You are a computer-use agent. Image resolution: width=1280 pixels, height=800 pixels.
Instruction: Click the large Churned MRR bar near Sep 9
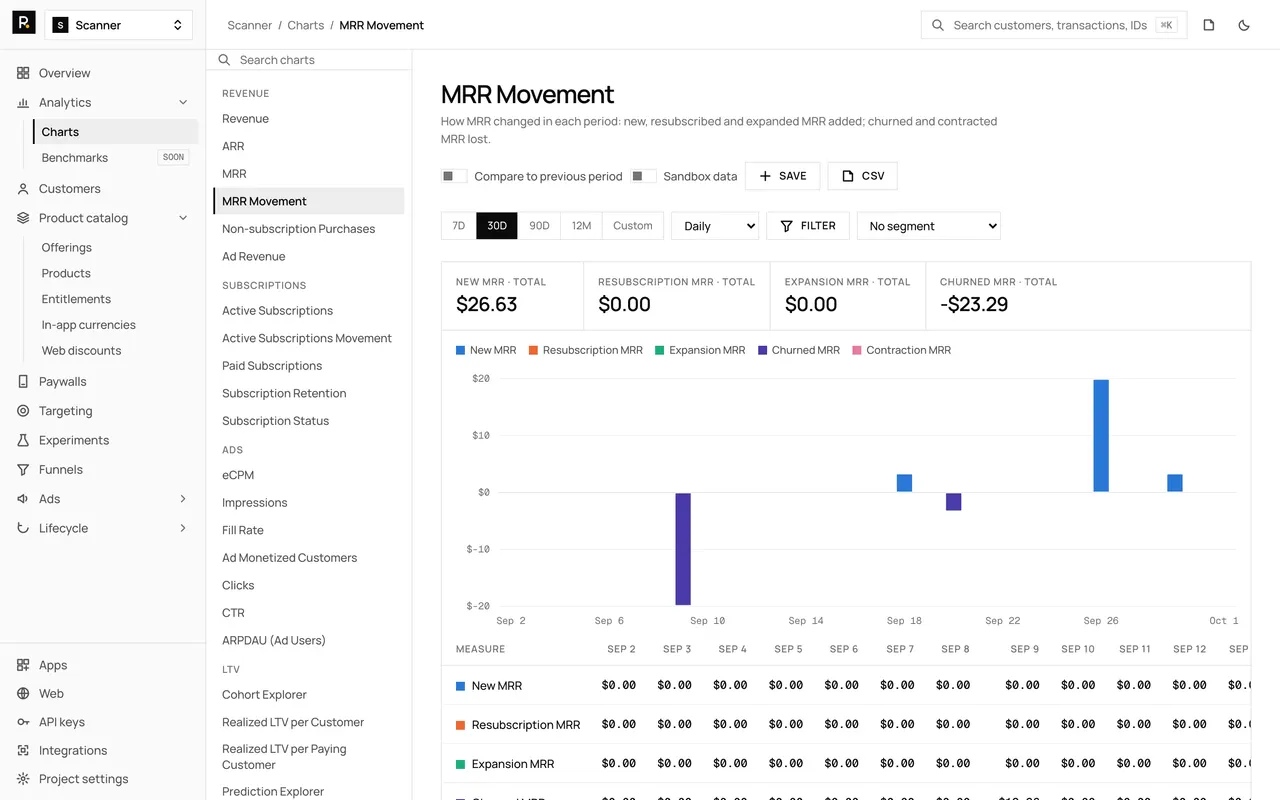683,549
